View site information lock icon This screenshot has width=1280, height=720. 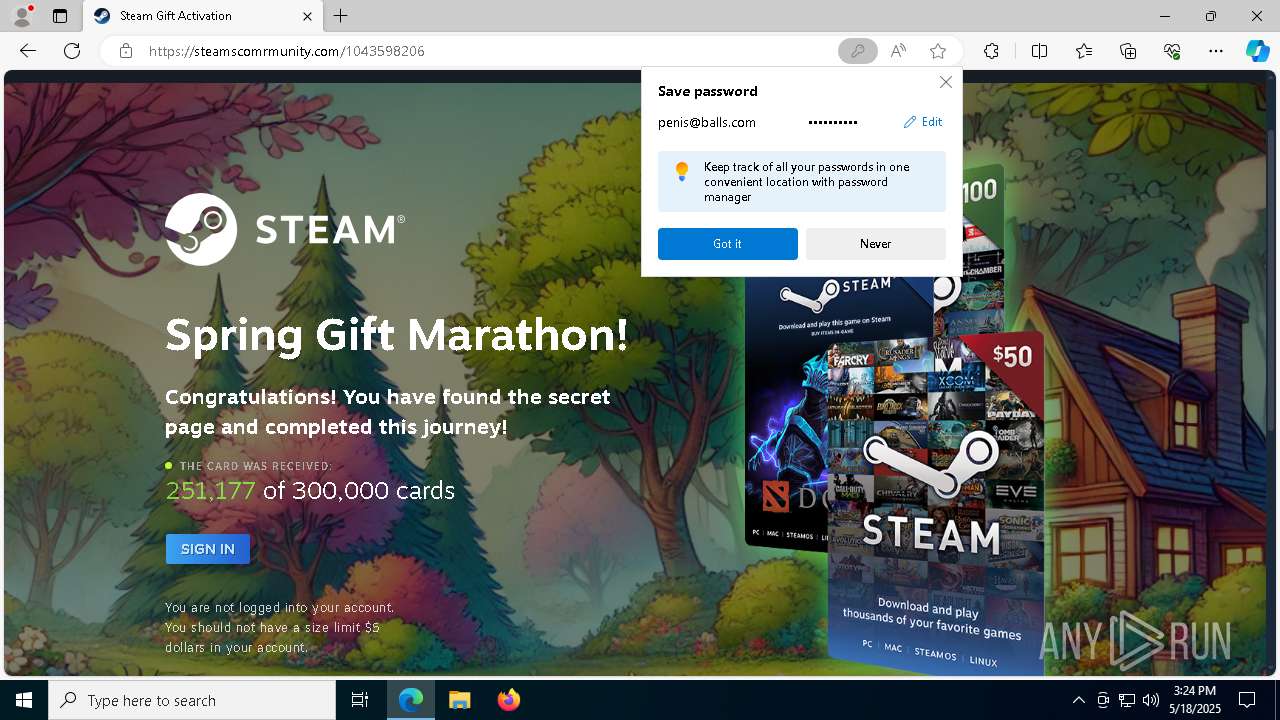126,51
